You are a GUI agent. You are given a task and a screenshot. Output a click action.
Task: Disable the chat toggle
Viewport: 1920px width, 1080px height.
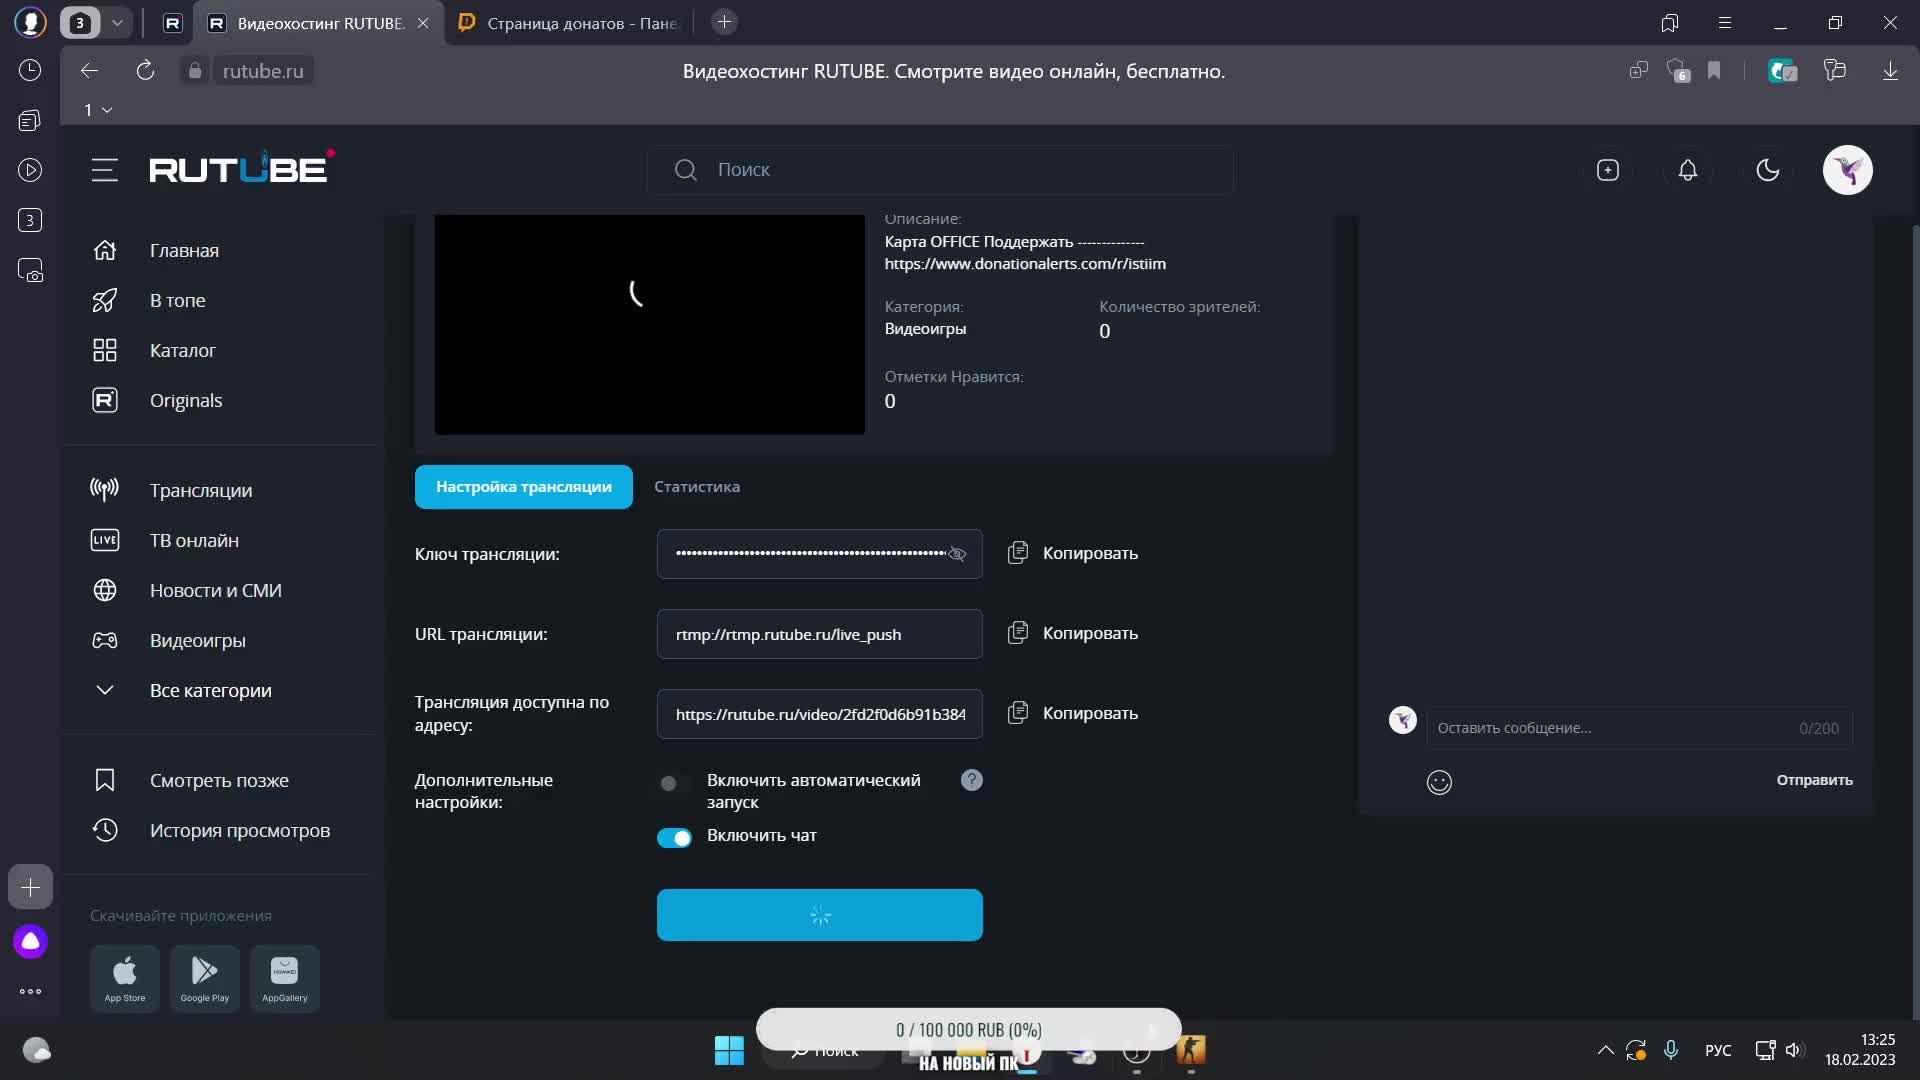pyautogui.click(x=674, y=837)
